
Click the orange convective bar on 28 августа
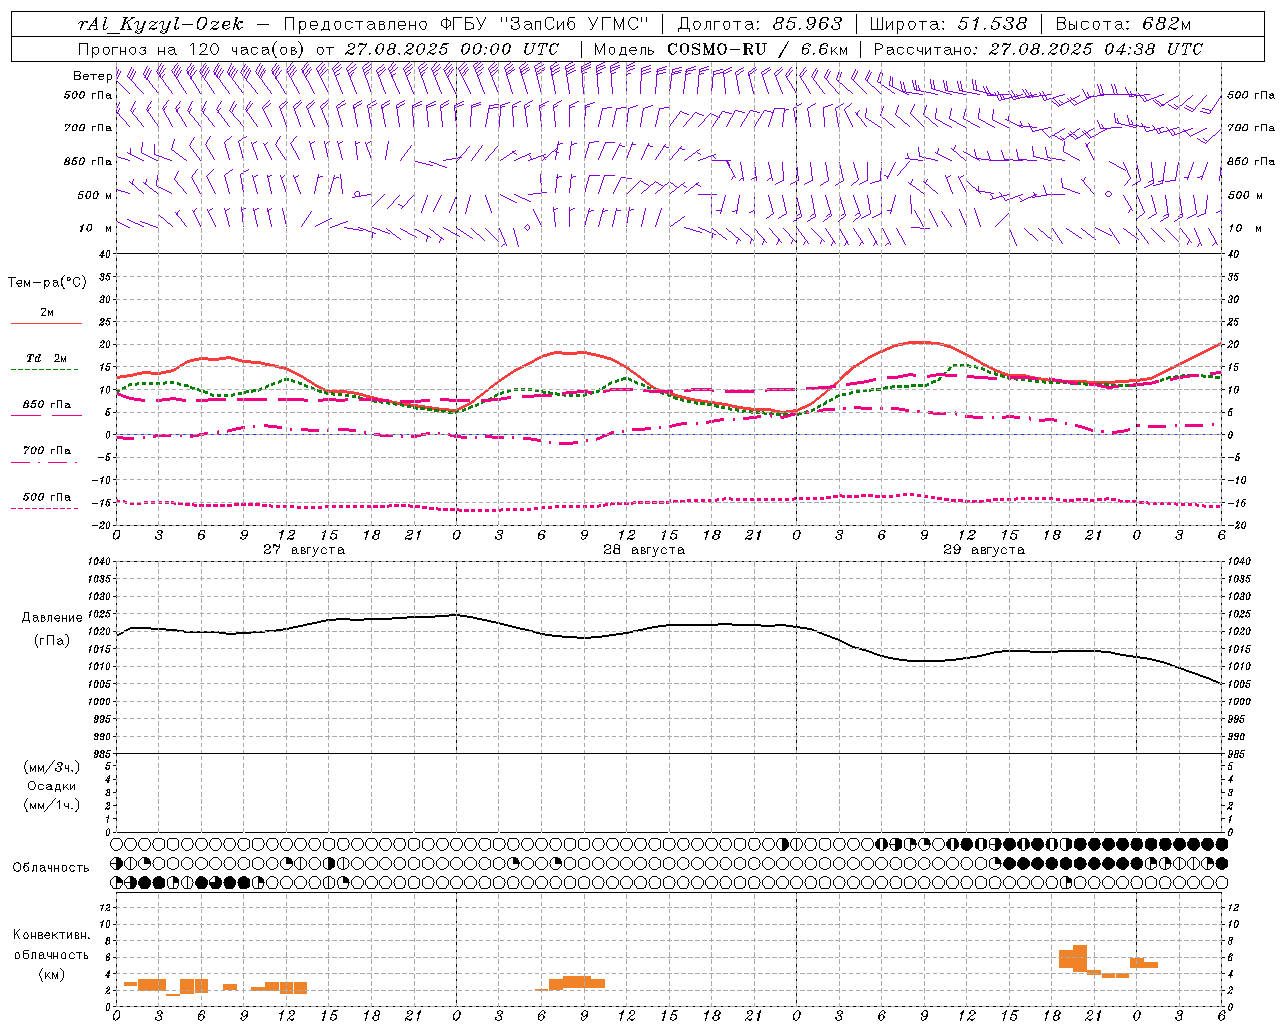pos(577,982)
